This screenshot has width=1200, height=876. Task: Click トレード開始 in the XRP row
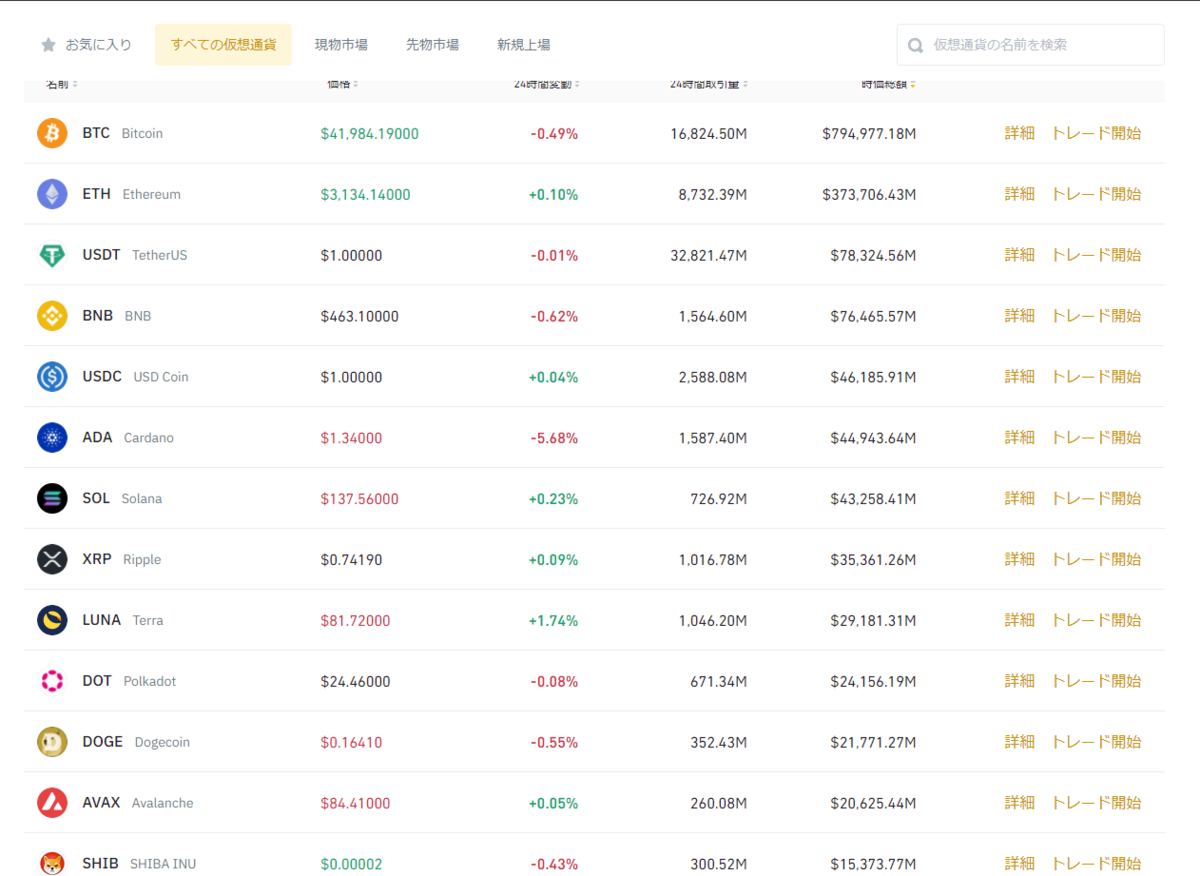pos(1096,559)
